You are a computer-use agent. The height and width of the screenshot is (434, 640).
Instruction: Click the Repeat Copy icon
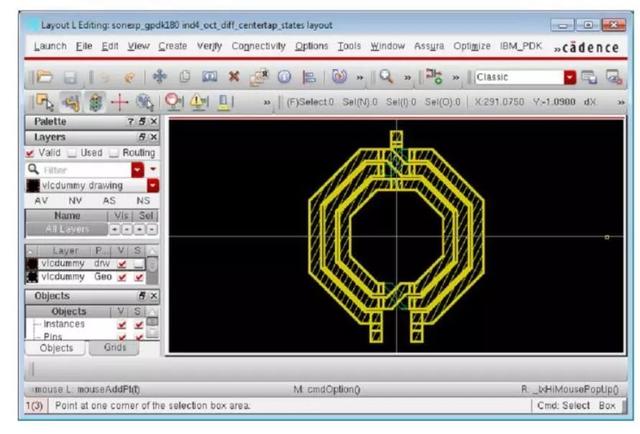[259, 77]
